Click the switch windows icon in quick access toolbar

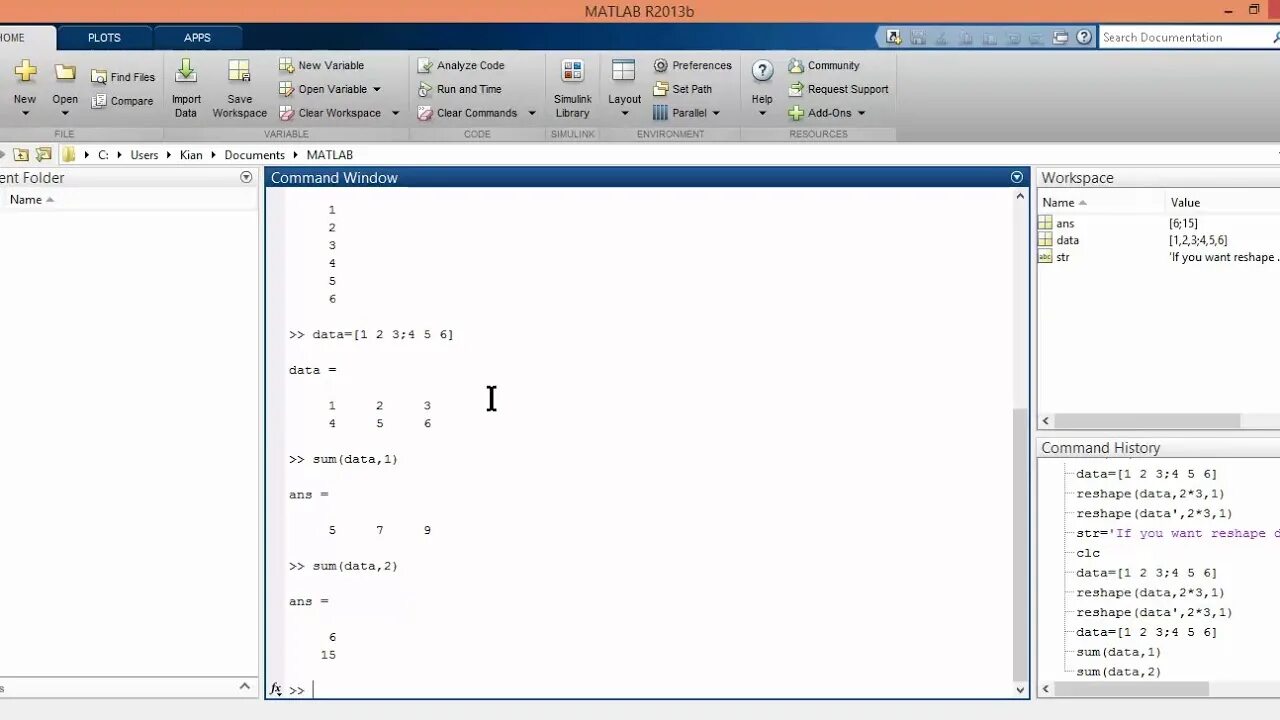click(1061, 37)
